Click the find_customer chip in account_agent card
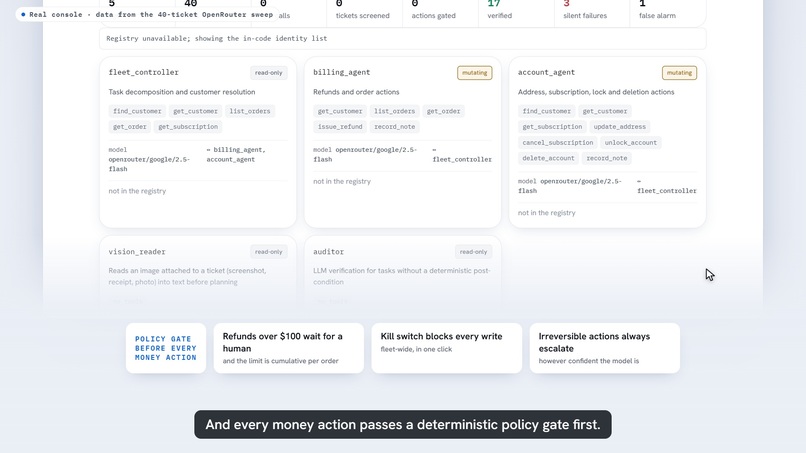 (x=546, y=111)
